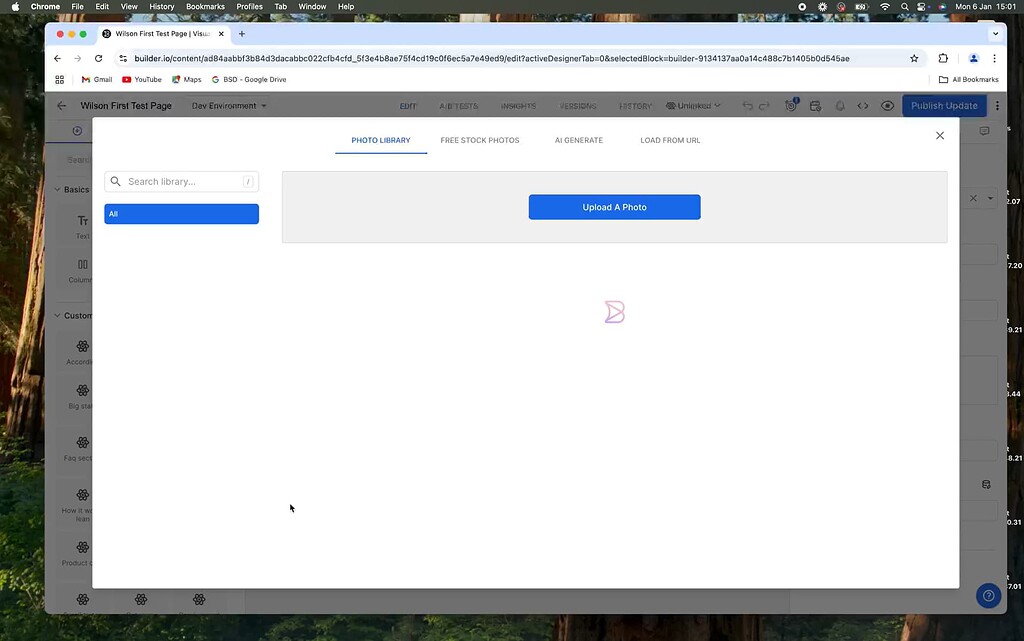Switch to the AI GENERATE tab
The width and height of the screenshot is (1024, 641).
[x=578, y=140]
